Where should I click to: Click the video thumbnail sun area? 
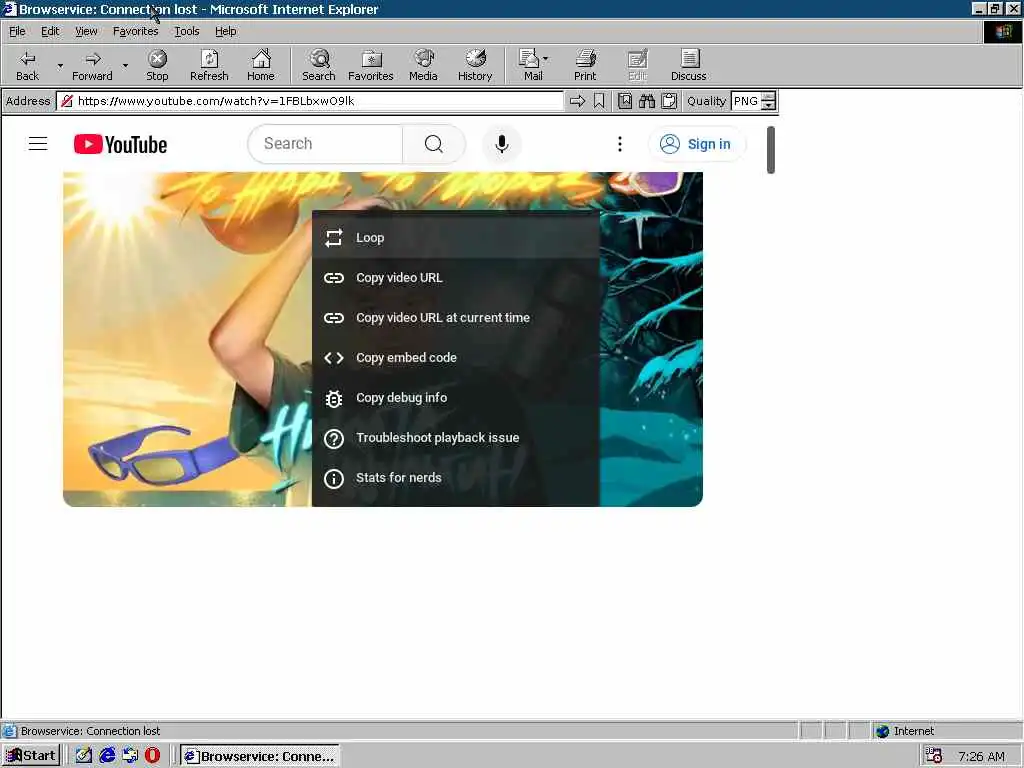(x=118, y=196)
